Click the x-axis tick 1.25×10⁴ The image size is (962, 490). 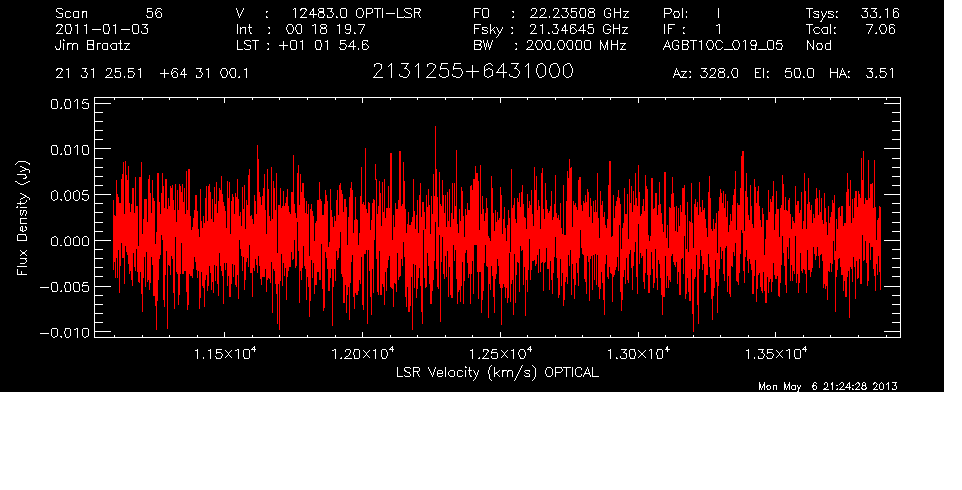coord(501,354)
